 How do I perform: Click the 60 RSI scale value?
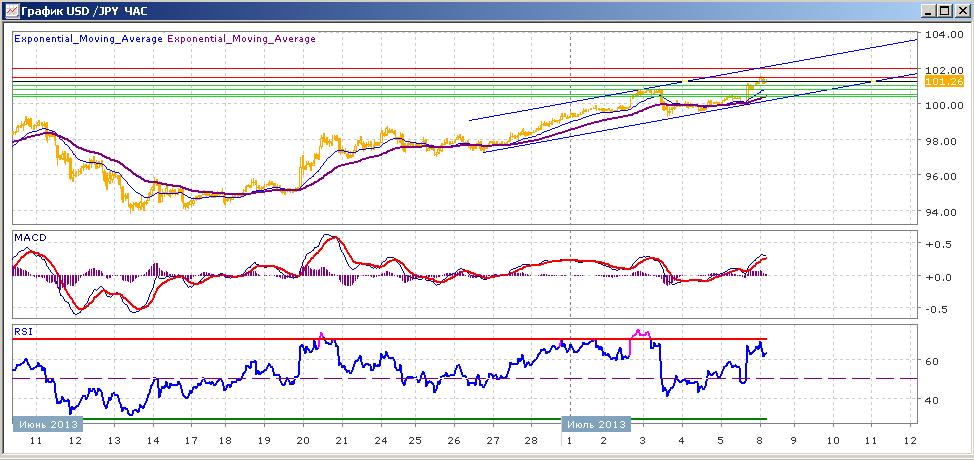click(x=932, y=361)
